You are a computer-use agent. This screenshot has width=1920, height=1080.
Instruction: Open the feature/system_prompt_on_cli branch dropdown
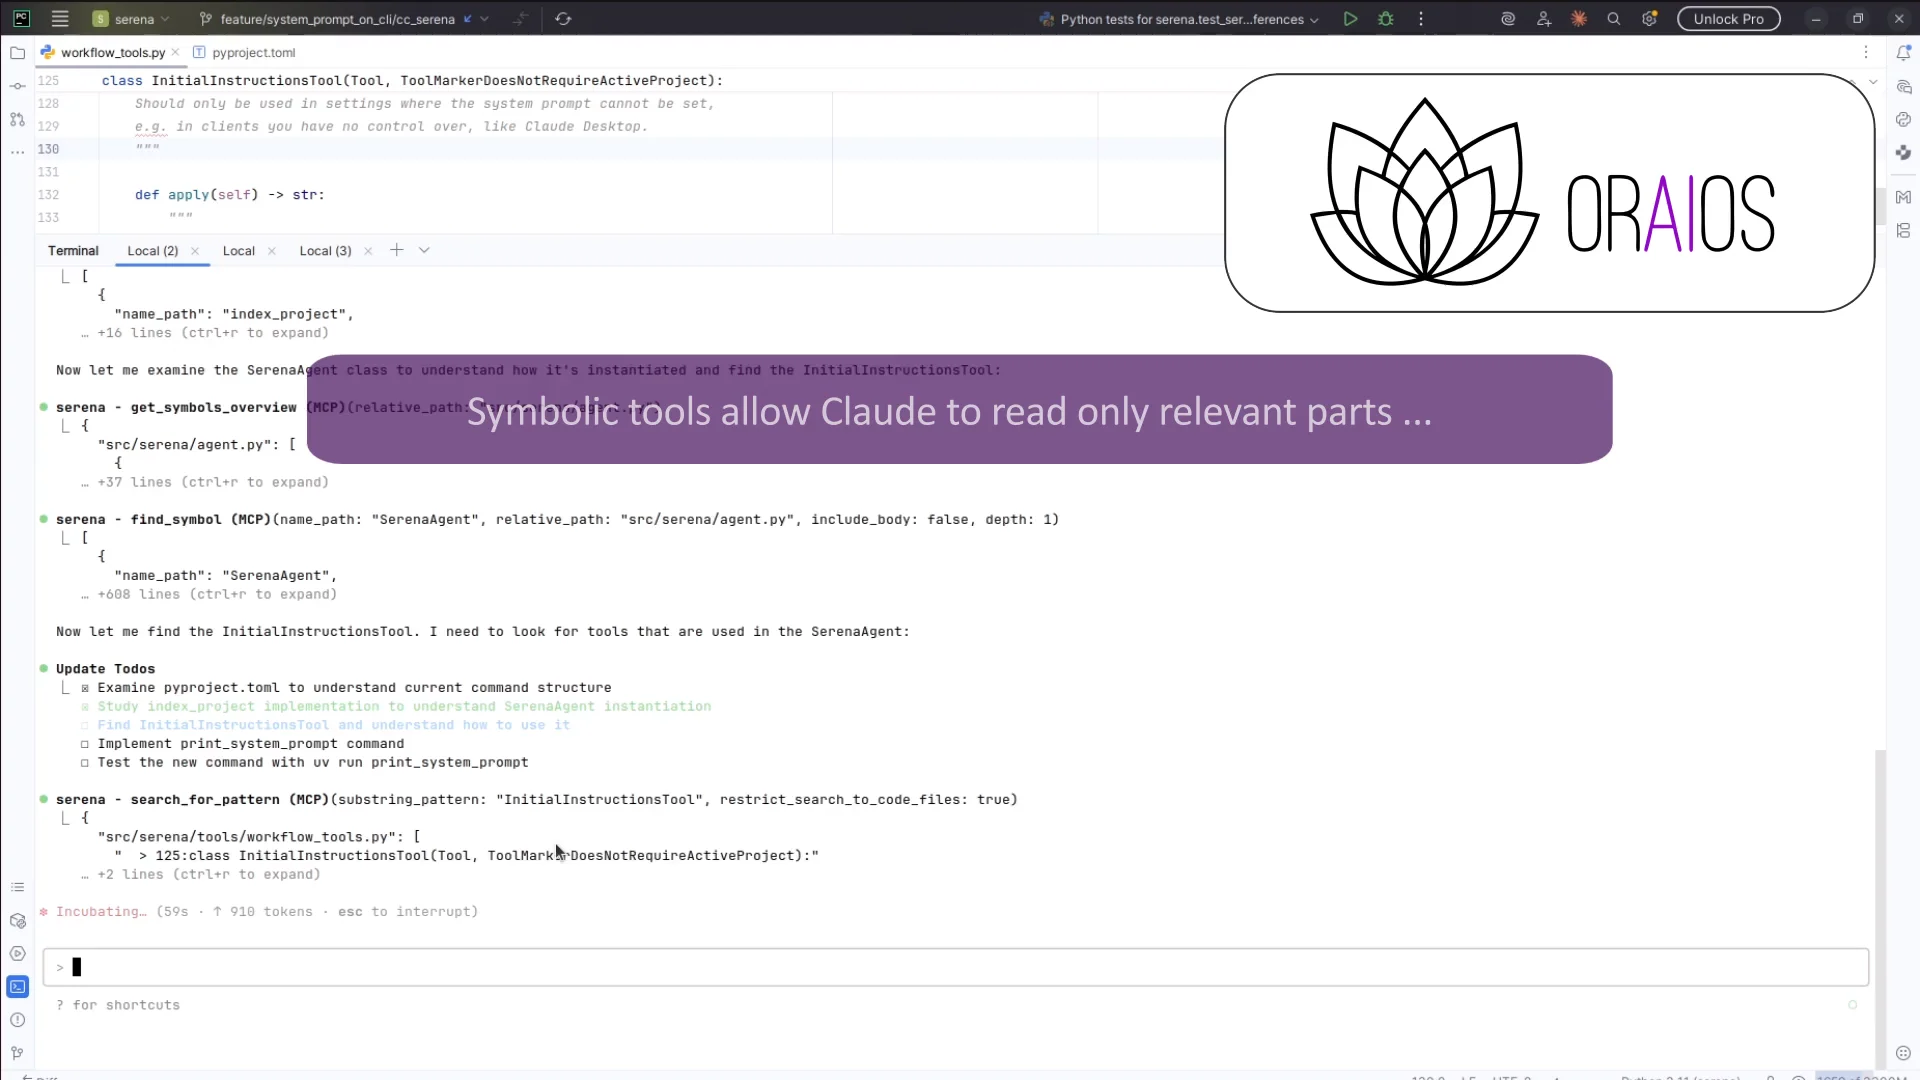point(344,19)
